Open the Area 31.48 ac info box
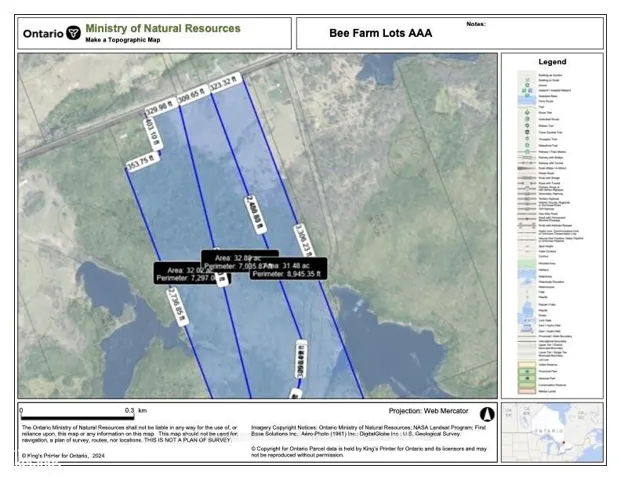The image size is (621, 480). coord(288,269)
